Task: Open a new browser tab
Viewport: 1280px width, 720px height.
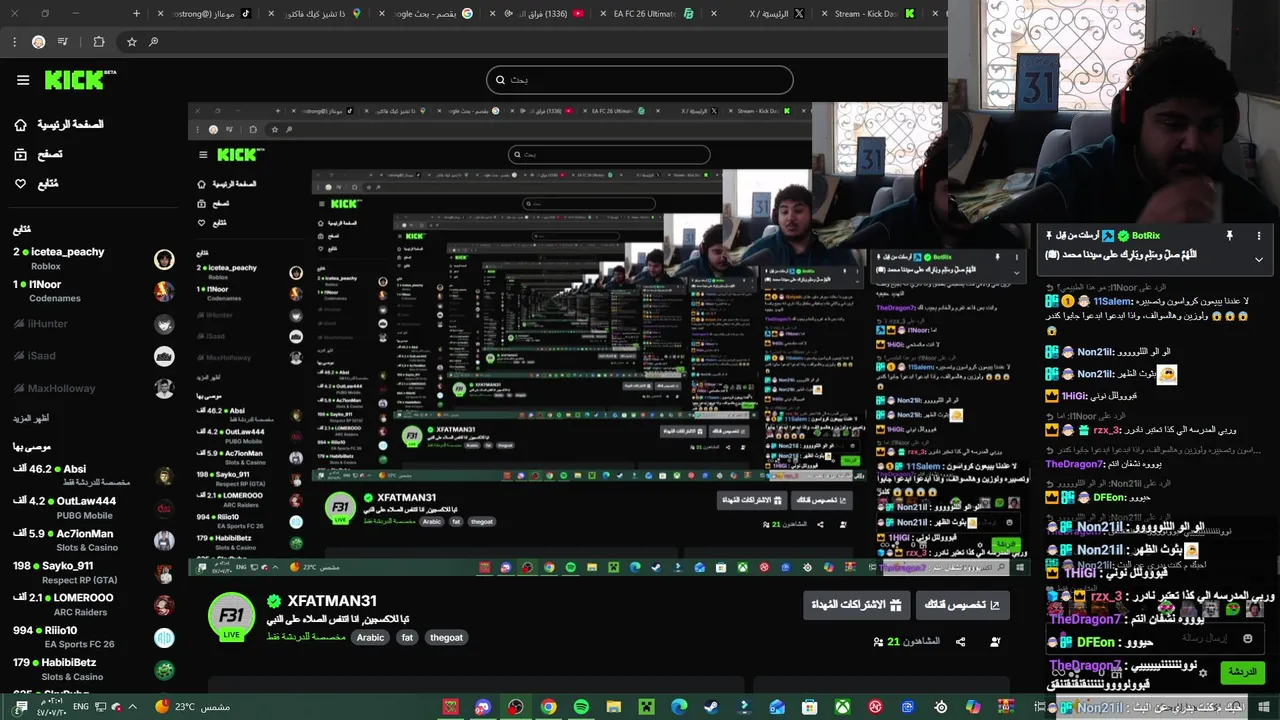Action: pos(137,14)
